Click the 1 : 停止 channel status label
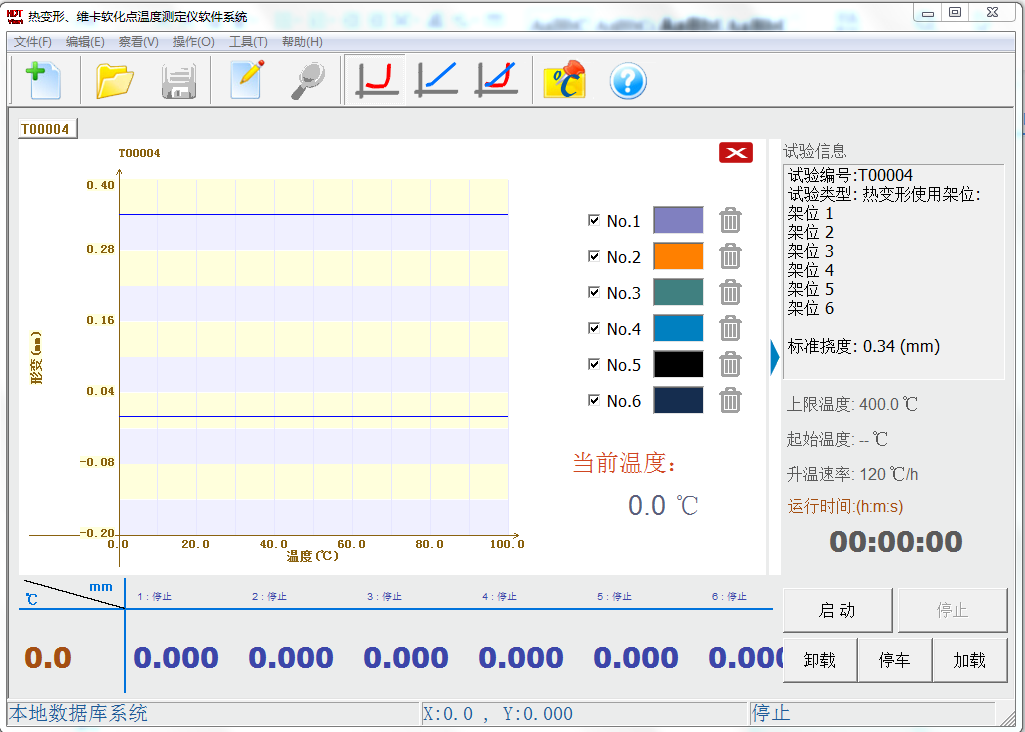 154,597
